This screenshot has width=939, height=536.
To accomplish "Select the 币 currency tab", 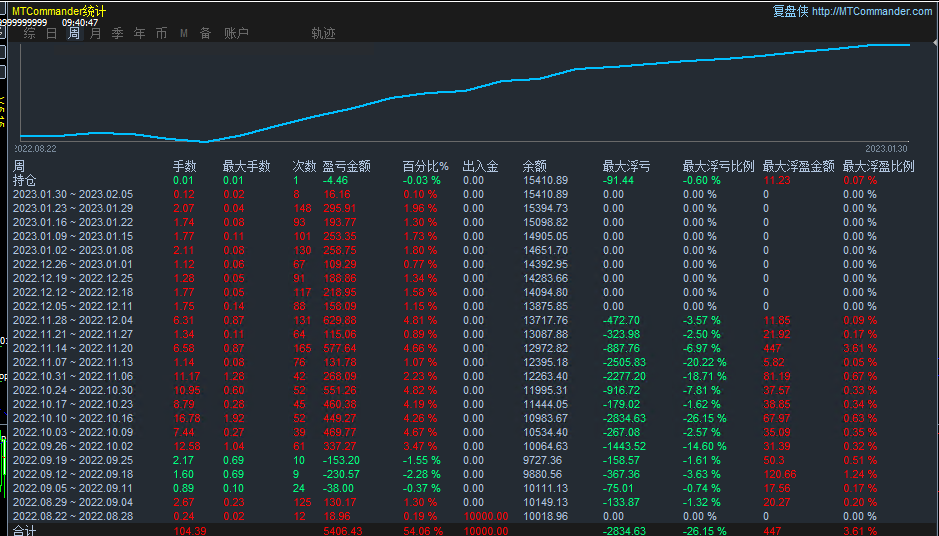I will 162,33.
